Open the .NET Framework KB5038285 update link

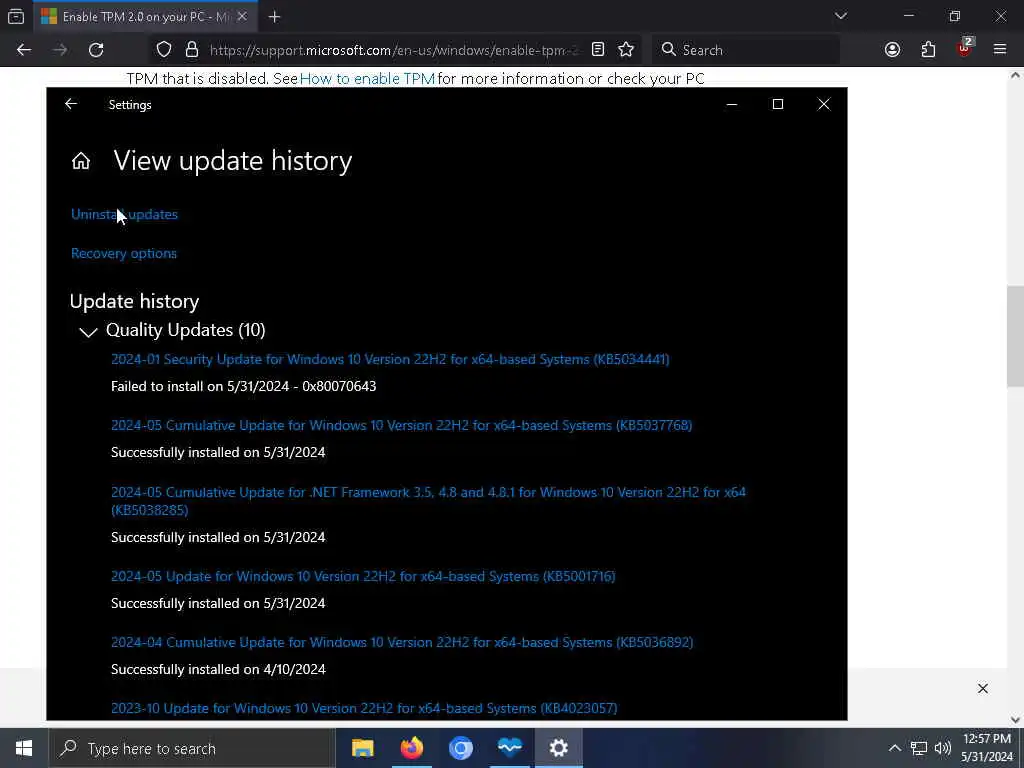(x=428, y=501)
